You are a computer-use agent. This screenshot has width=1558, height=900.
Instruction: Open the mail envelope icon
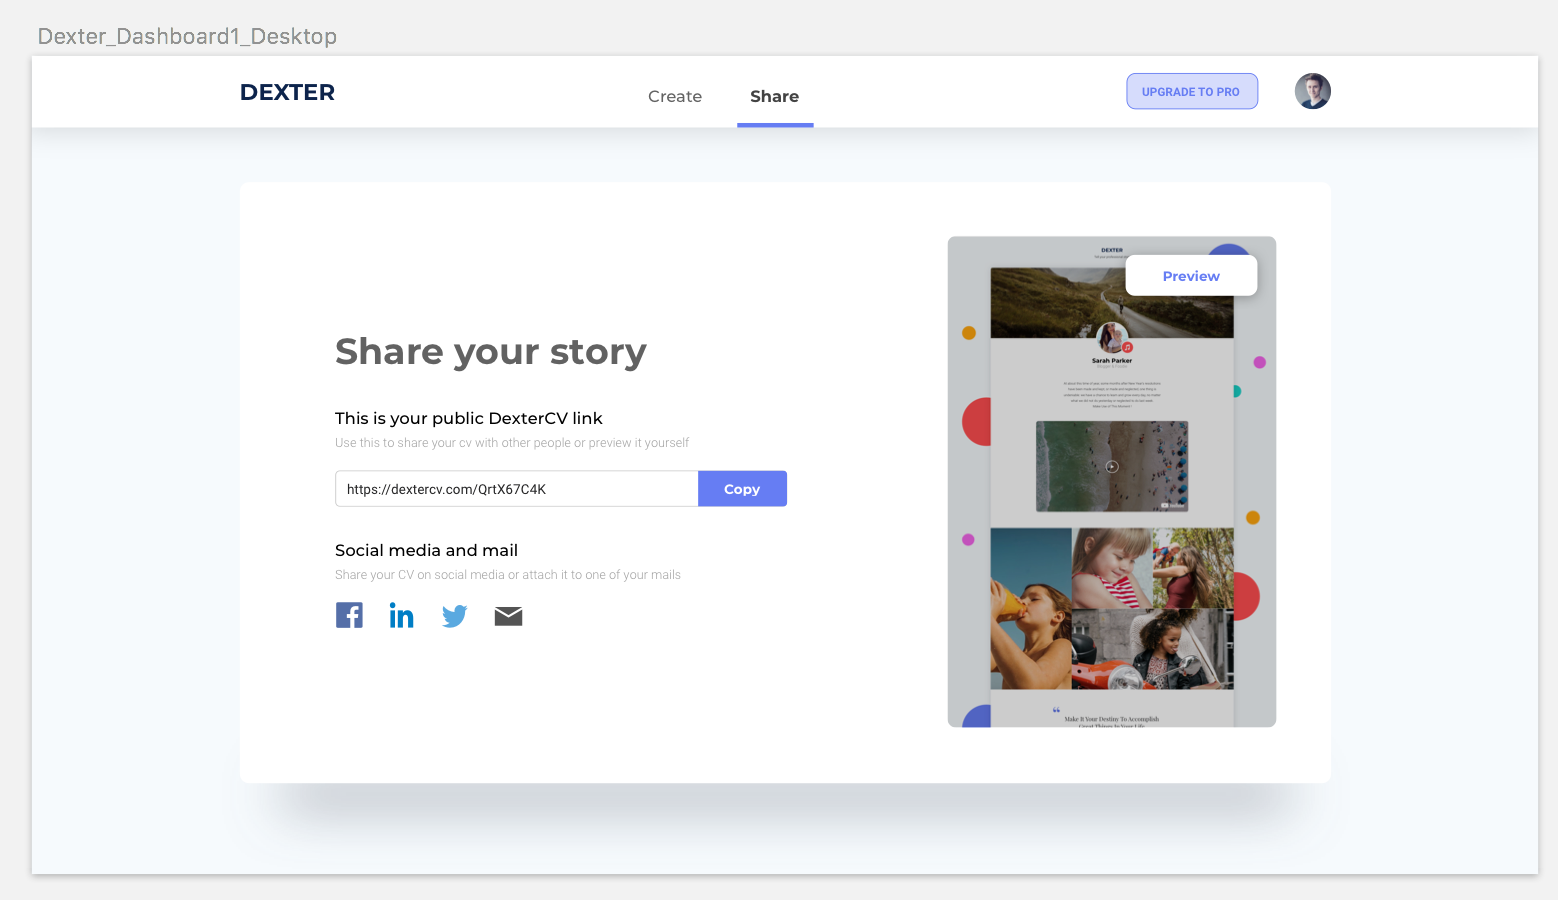pos(508,616)
